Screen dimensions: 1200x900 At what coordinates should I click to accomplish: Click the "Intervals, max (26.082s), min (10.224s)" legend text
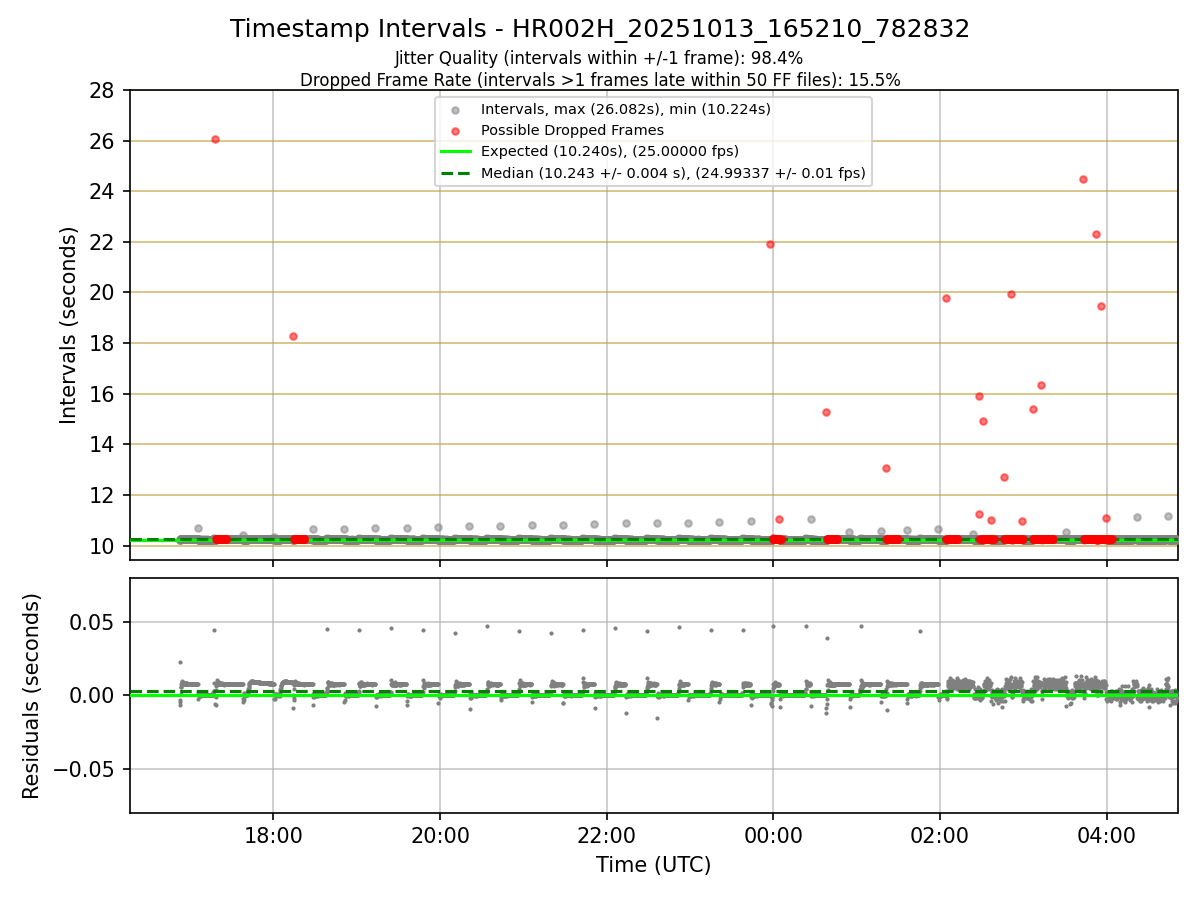point(626,109)
